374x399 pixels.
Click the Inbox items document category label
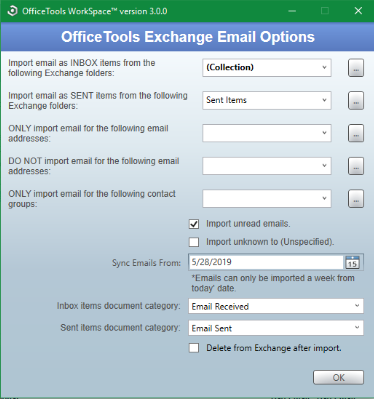(118, 306)
